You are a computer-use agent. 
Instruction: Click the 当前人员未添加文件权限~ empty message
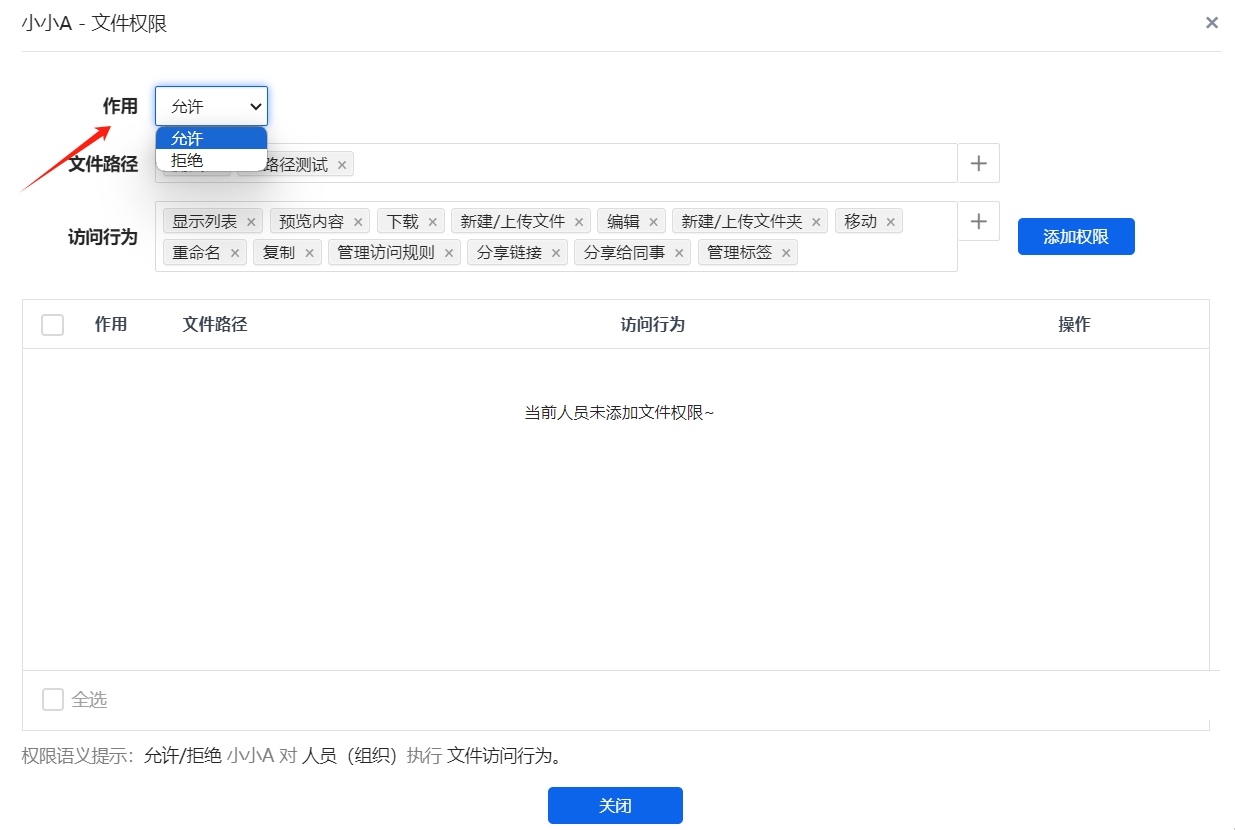(x=619, y=412)
